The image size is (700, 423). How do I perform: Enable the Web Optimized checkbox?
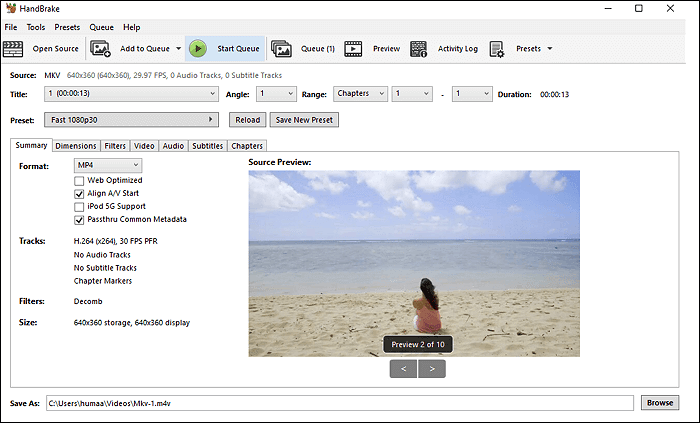point(79,180)
